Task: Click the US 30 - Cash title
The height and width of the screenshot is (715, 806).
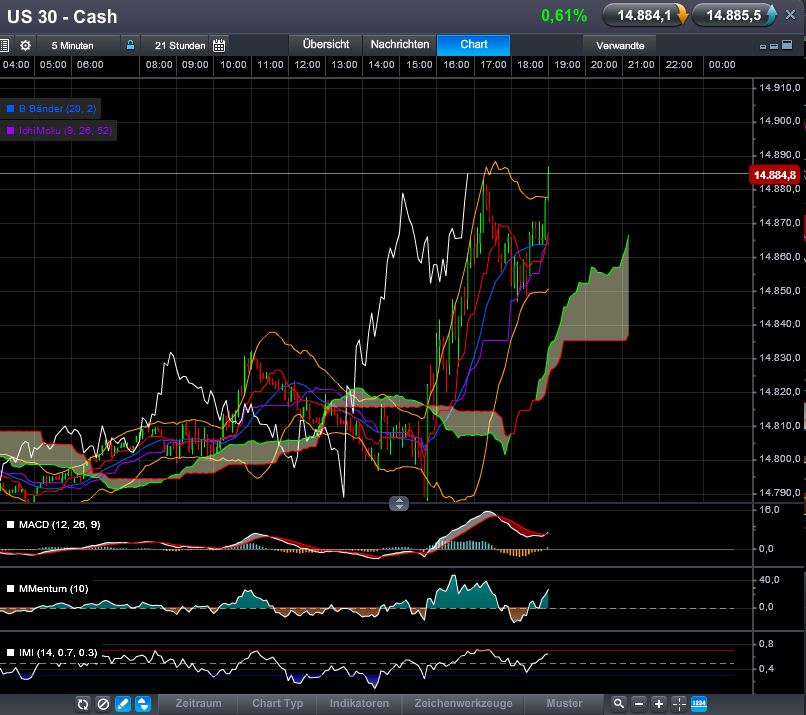Action: coord(62,16)
